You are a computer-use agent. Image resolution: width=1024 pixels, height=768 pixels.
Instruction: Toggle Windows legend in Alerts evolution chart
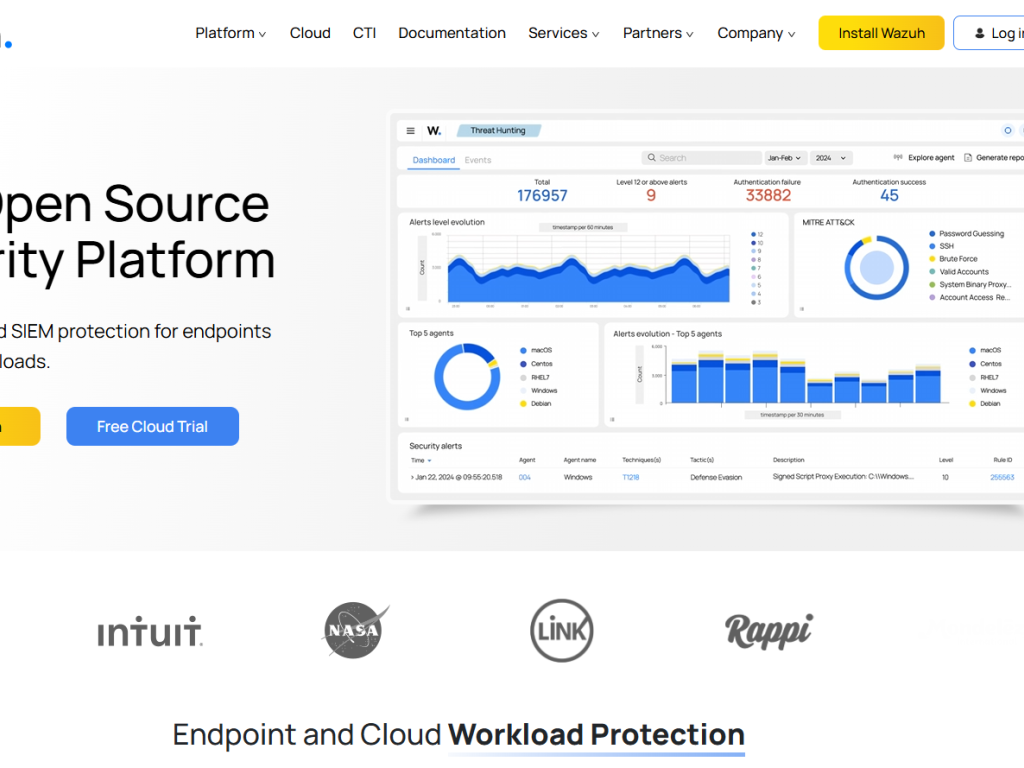point(987,391)
